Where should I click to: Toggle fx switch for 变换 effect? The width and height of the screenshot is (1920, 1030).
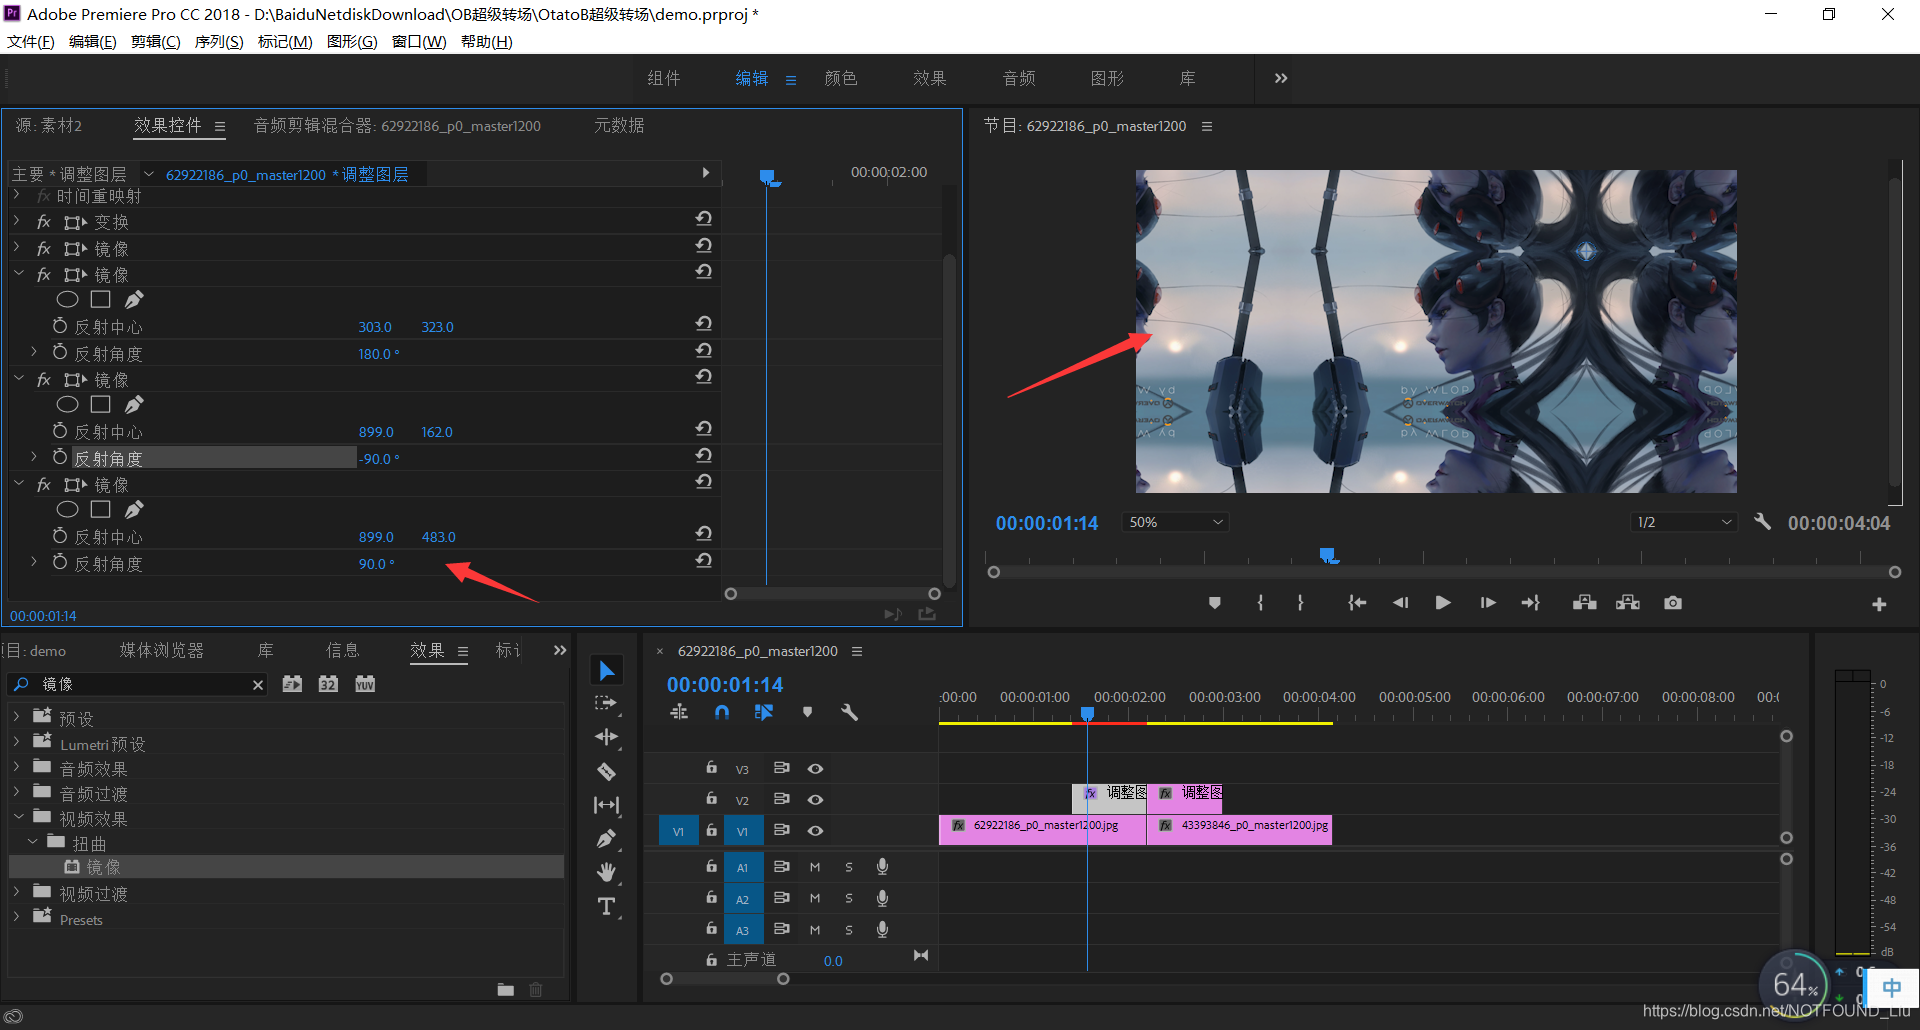(x=44, y=222)
